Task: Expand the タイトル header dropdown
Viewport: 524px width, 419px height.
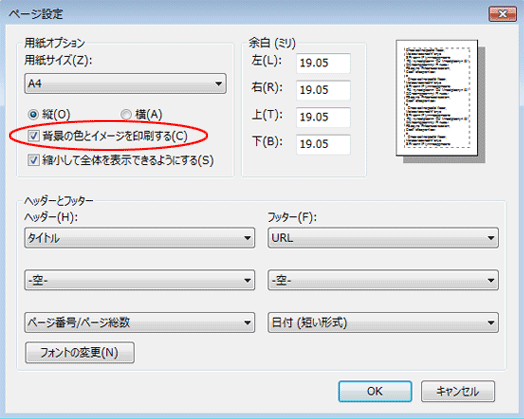Action: point(140,238)
